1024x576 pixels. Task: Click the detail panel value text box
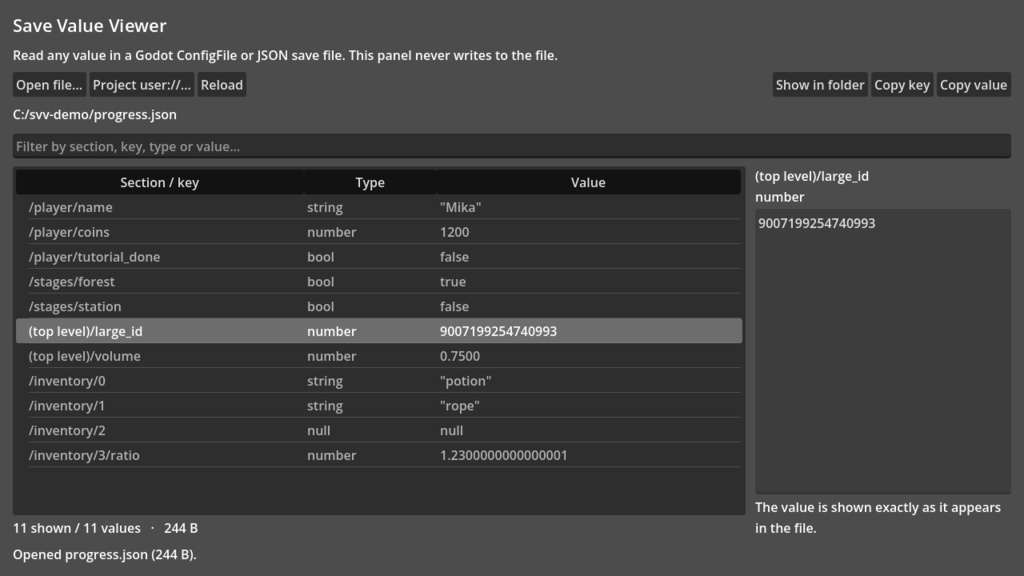pyautogui.click(x=883, y=351)
